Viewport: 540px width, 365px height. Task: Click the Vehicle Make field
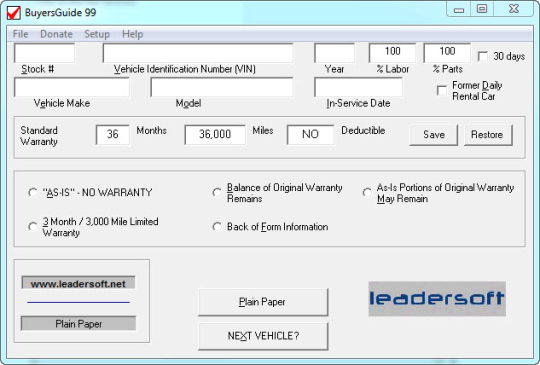[72, 87]
